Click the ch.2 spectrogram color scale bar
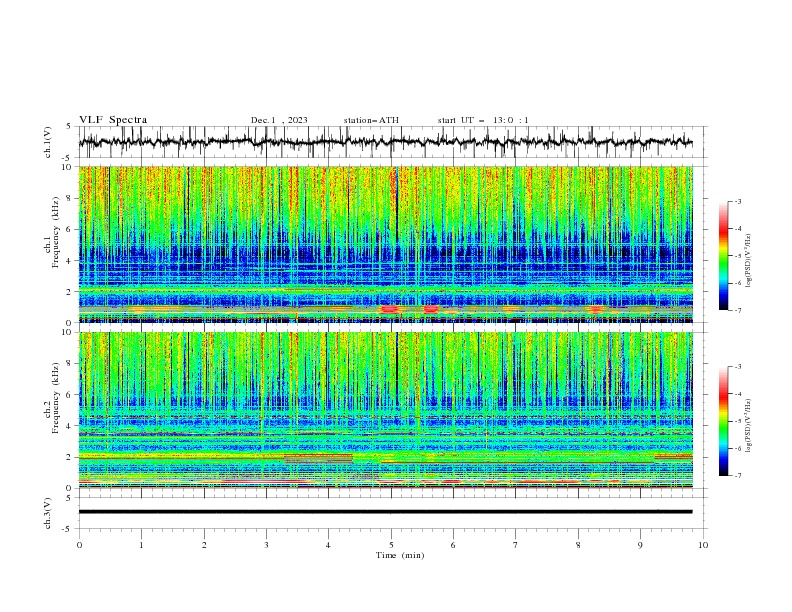 coord(723,421)
